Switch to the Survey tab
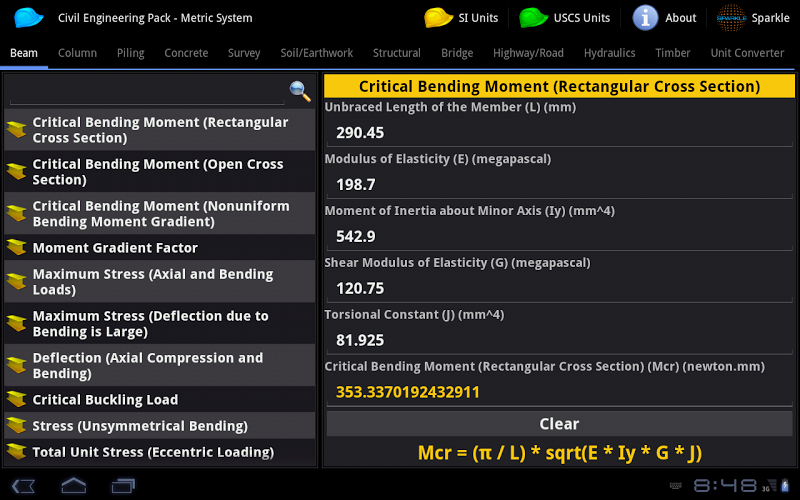800x500 pixels. (244, 53)
